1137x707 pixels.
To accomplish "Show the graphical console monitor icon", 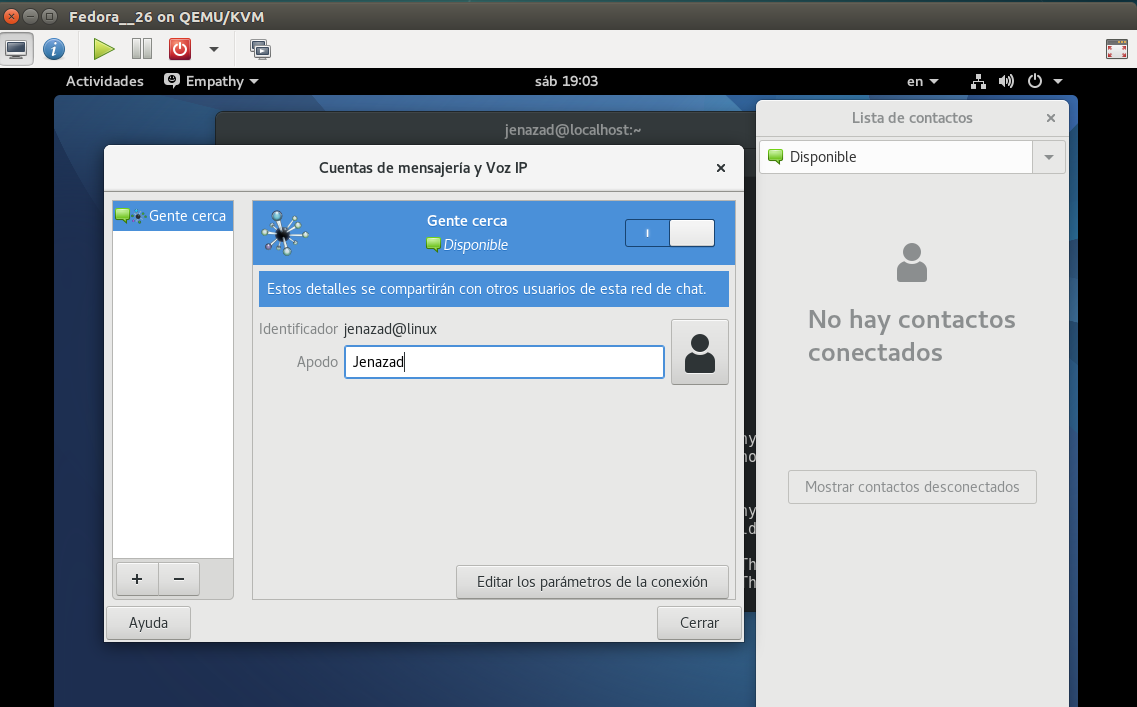I will [x=16, y=49].
